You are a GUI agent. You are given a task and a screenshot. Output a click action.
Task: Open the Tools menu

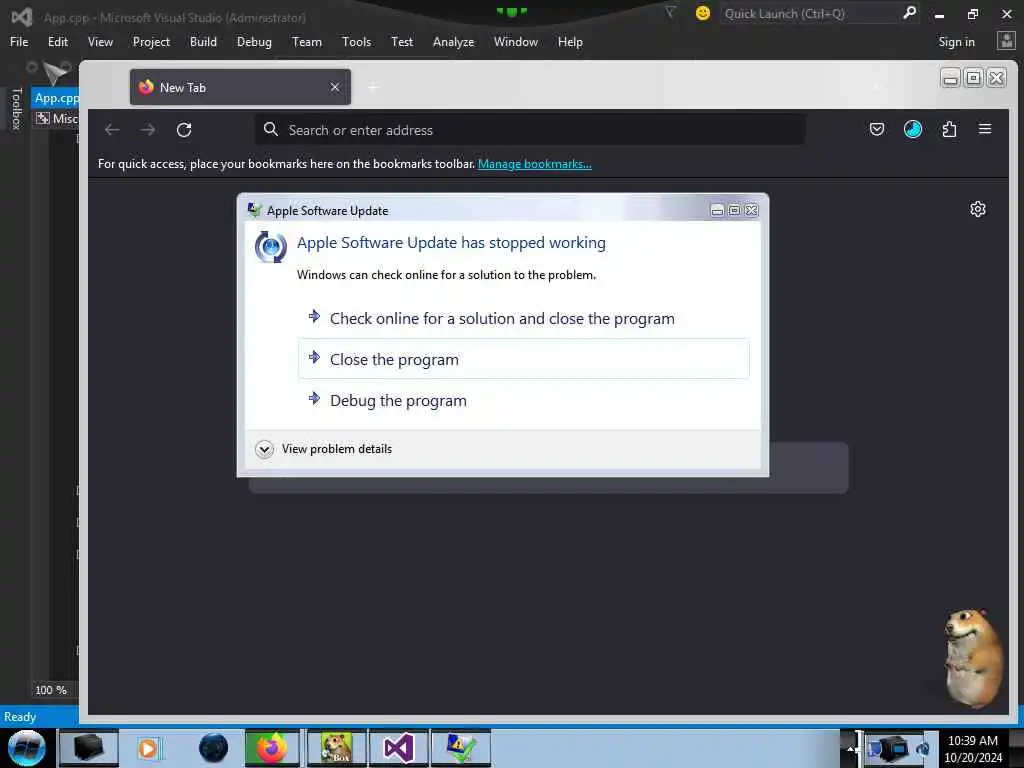[x=356, y=42]
